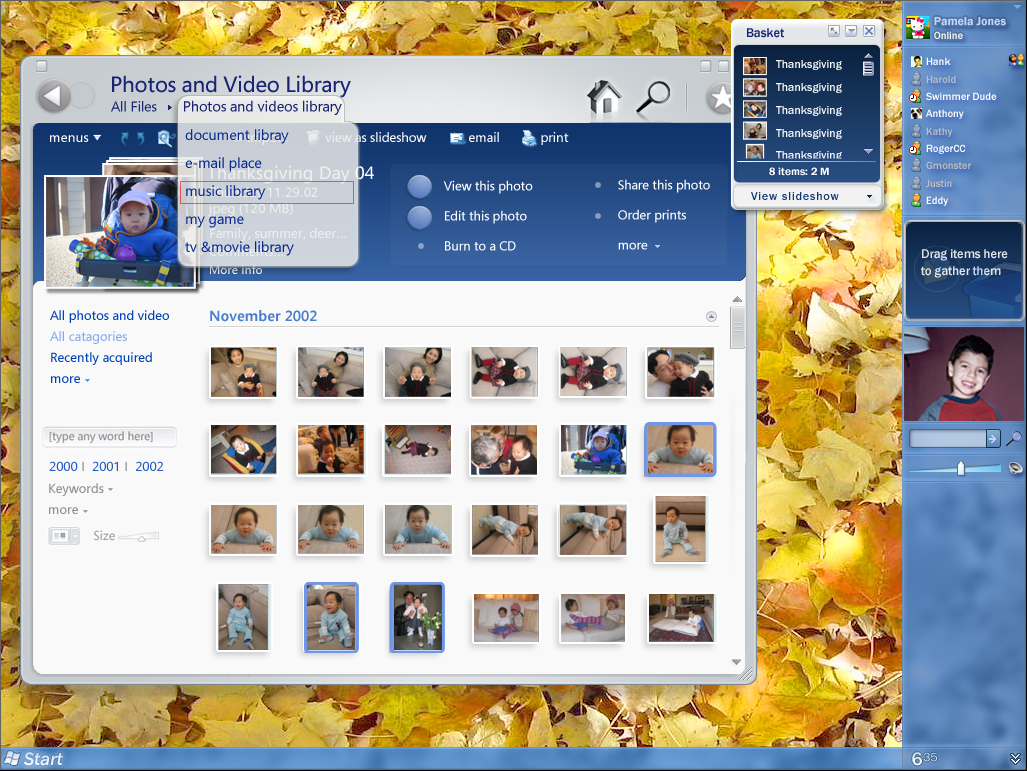Click Anthony's dog avatar icon
Image resolution: width=1027 pixels, height=771 pixels.
(x=916, y=113)
